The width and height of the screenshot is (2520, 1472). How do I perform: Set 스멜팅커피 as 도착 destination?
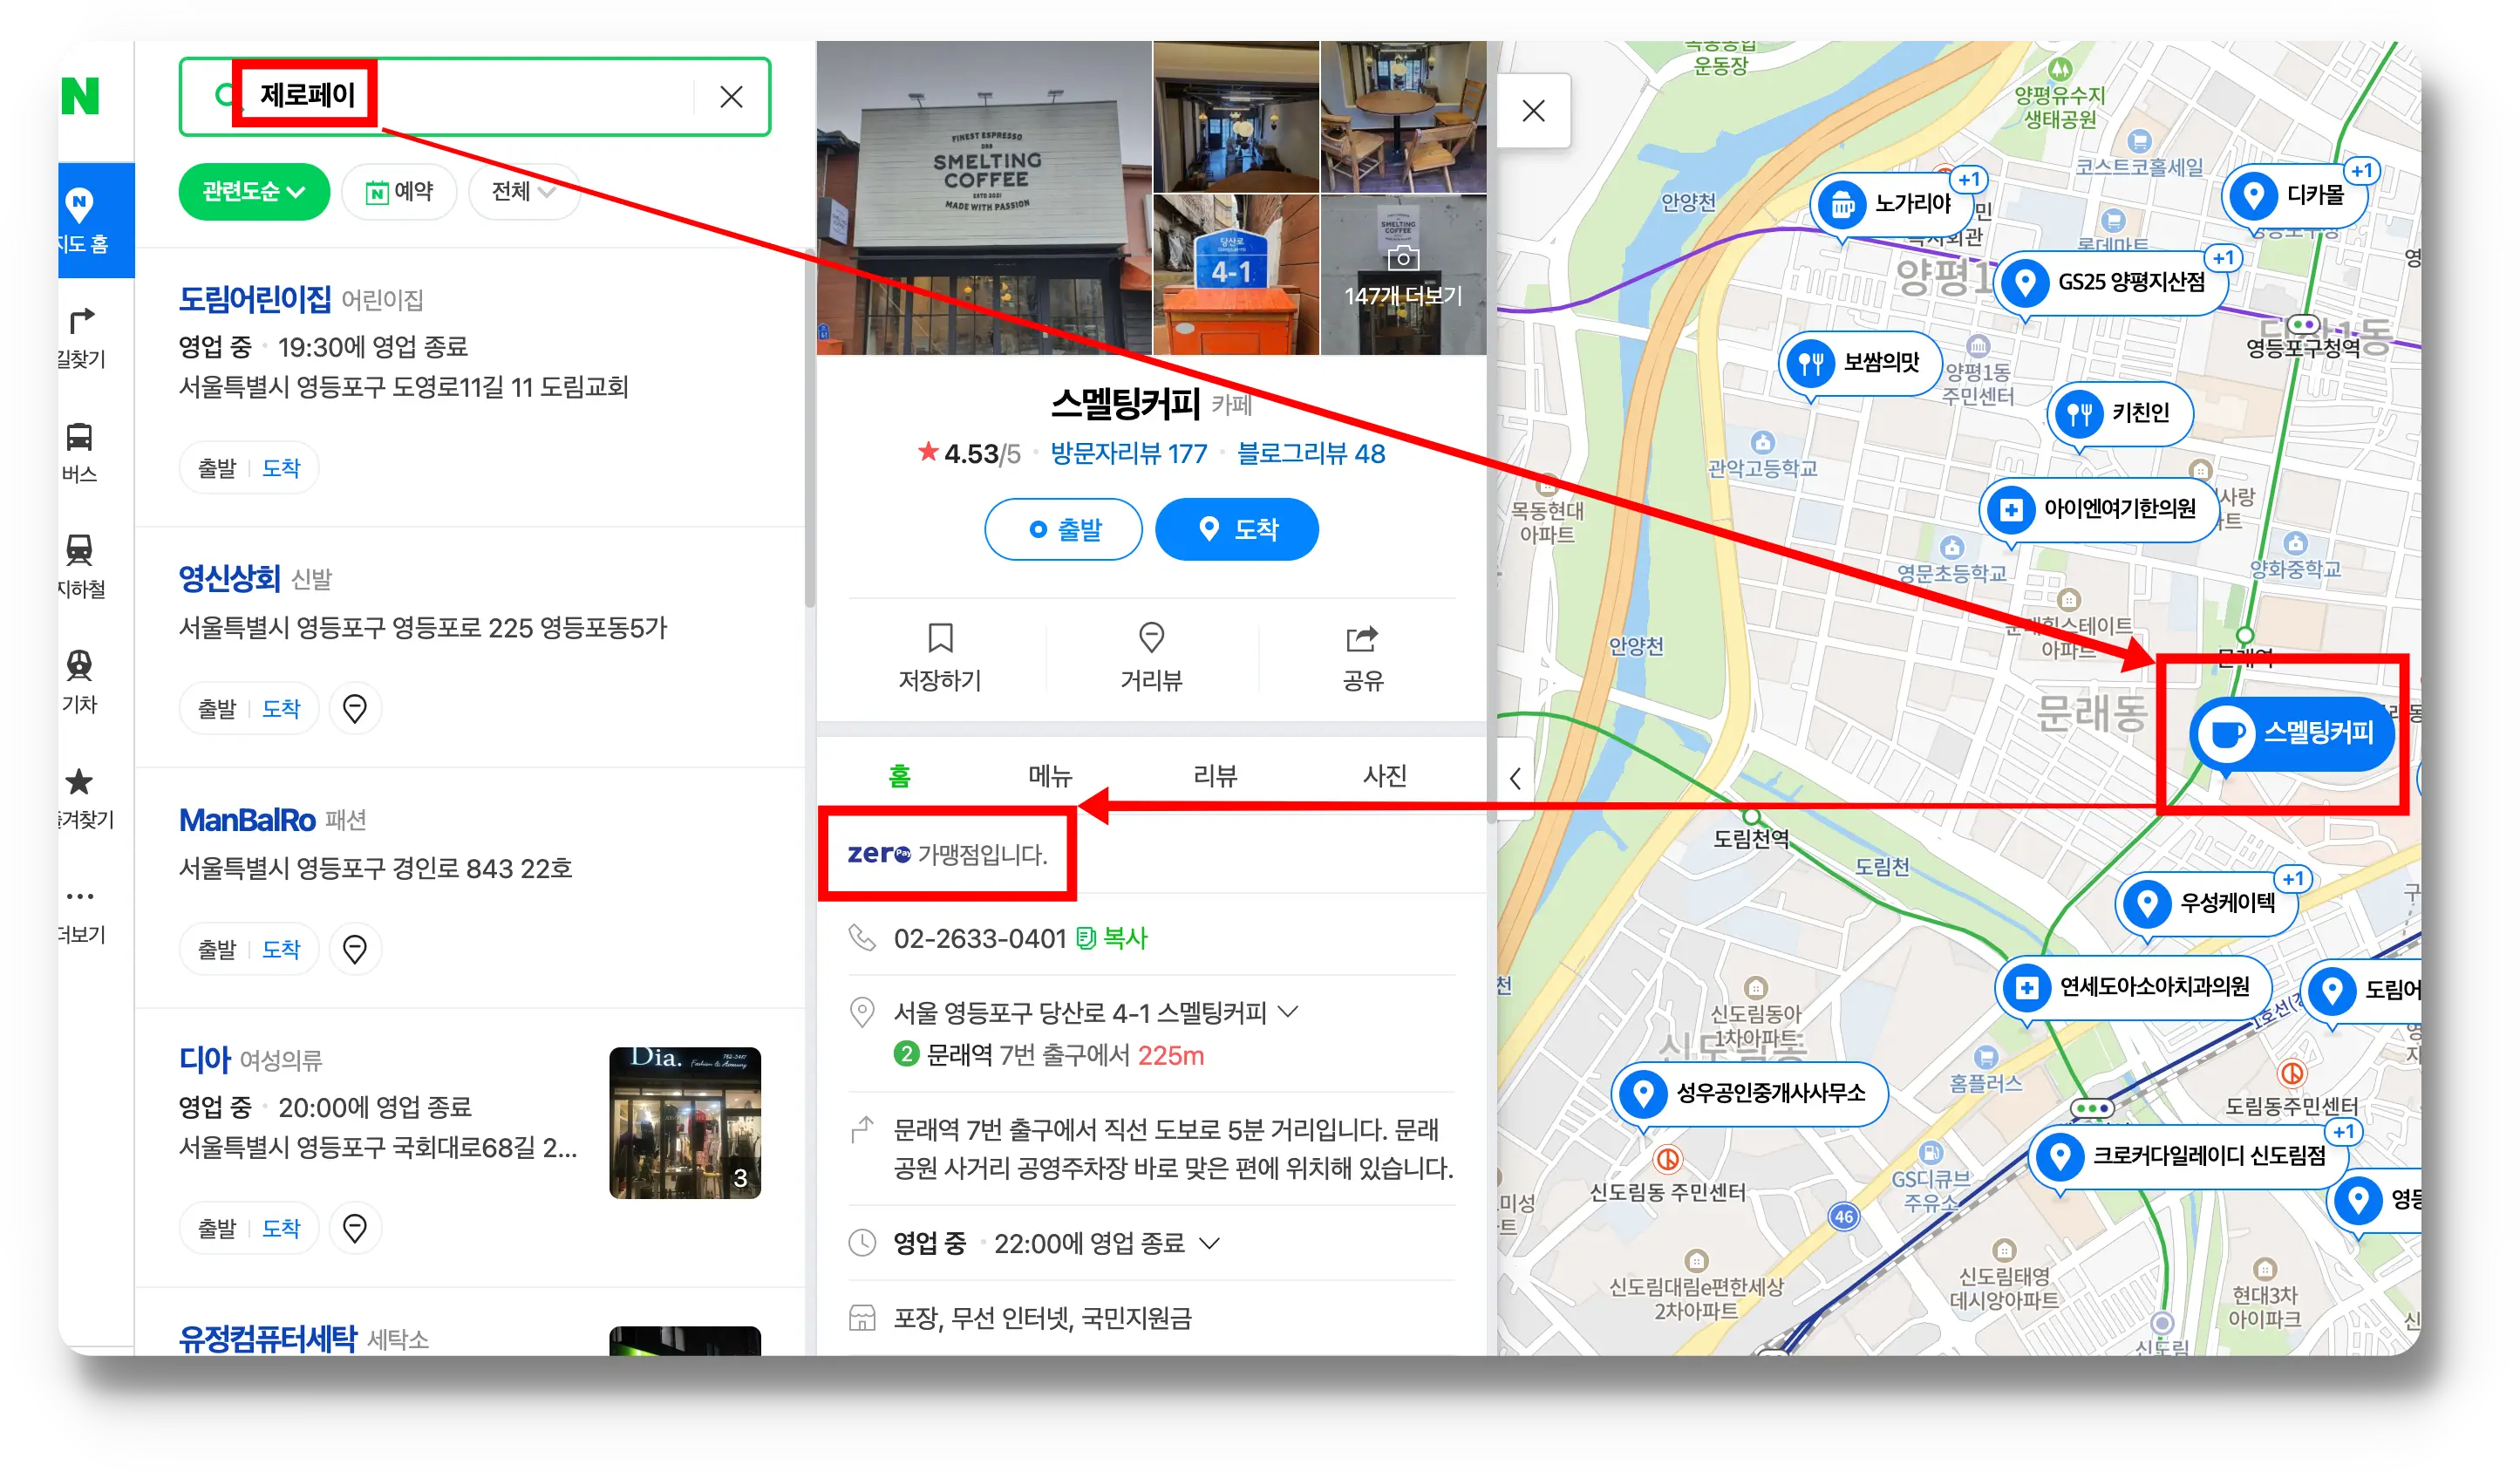pos(1237,529)
